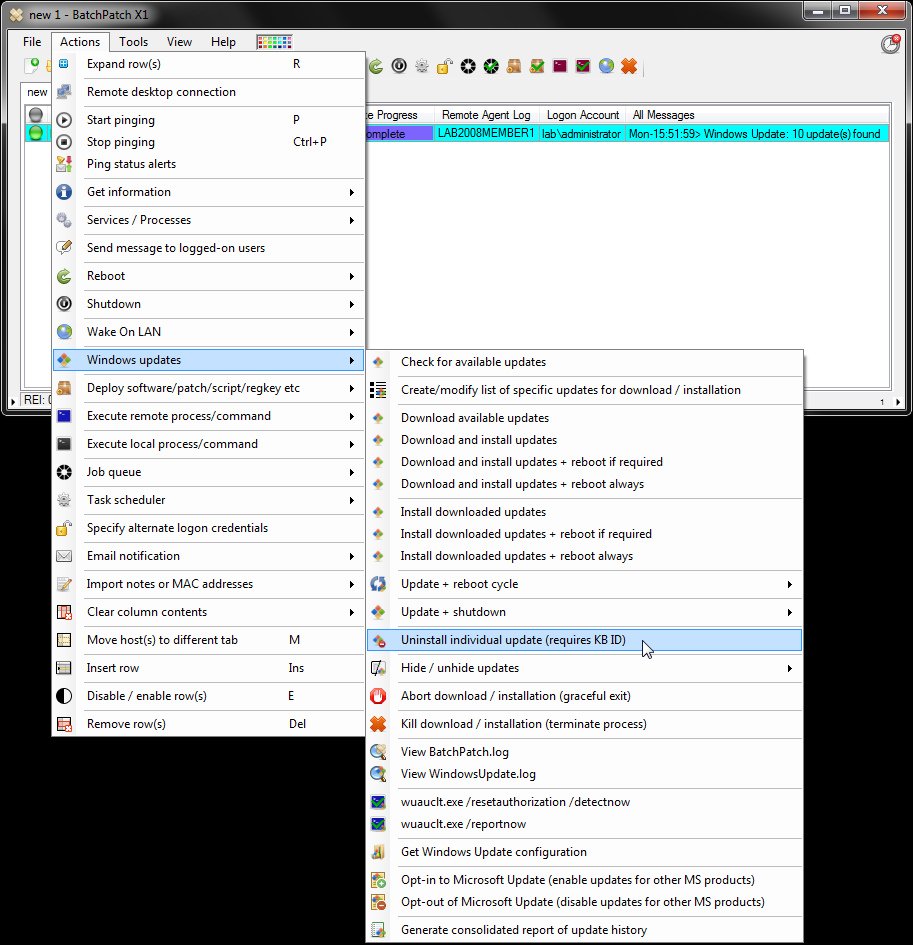The image size is (913, 945).
Task: Click the red X toolbar icon
Action: click(x=629, y=66)
